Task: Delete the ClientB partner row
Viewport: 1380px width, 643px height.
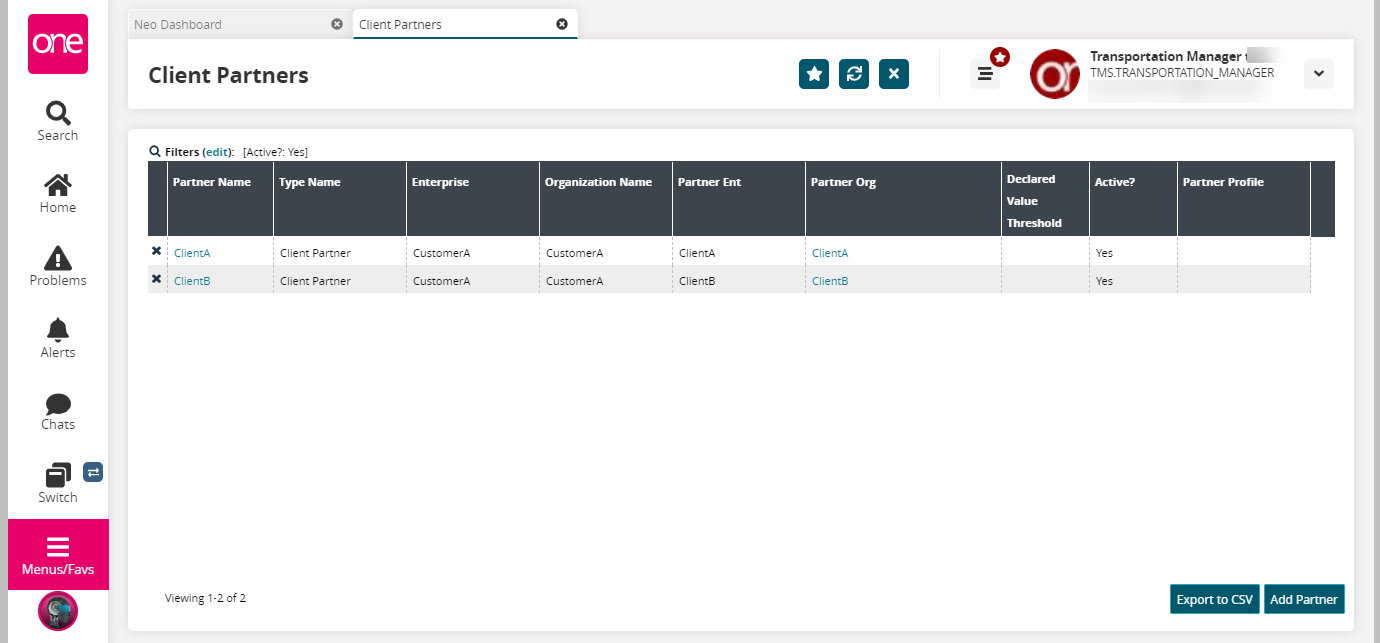Action: click(156, 280)
